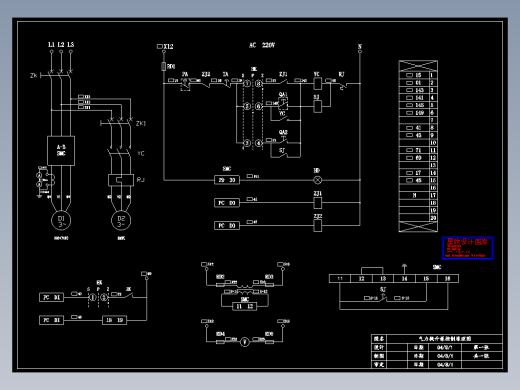
Task: Click the L2 phase label
Action: coord(61,45)
